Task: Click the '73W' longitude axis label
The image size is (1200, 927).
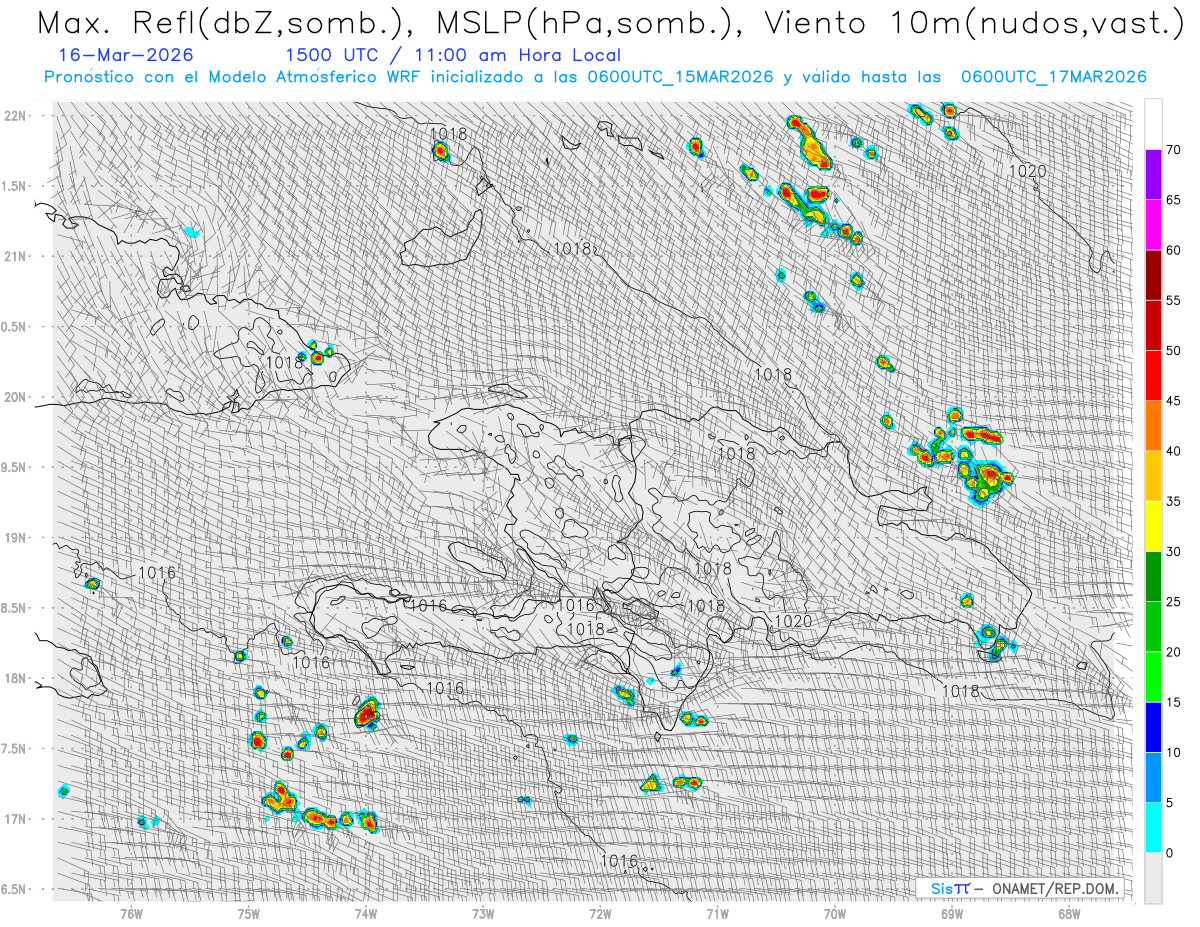Action: 483,912
